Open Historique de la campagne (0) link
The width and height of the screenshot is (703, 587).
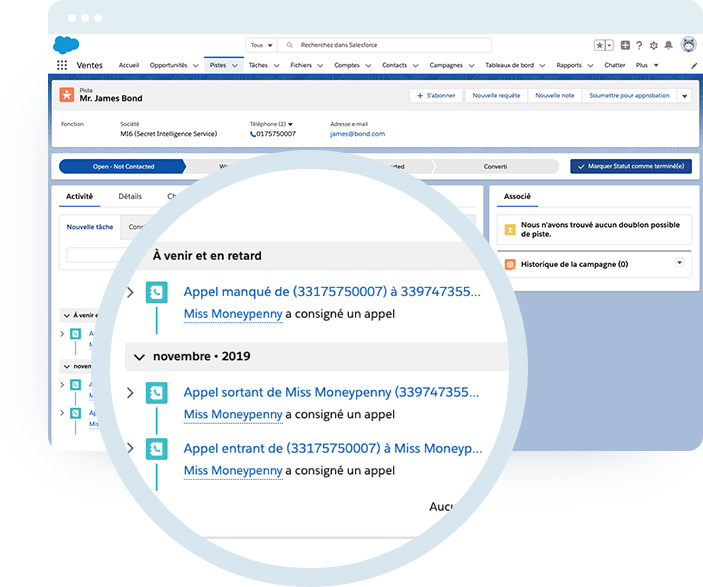574,265
